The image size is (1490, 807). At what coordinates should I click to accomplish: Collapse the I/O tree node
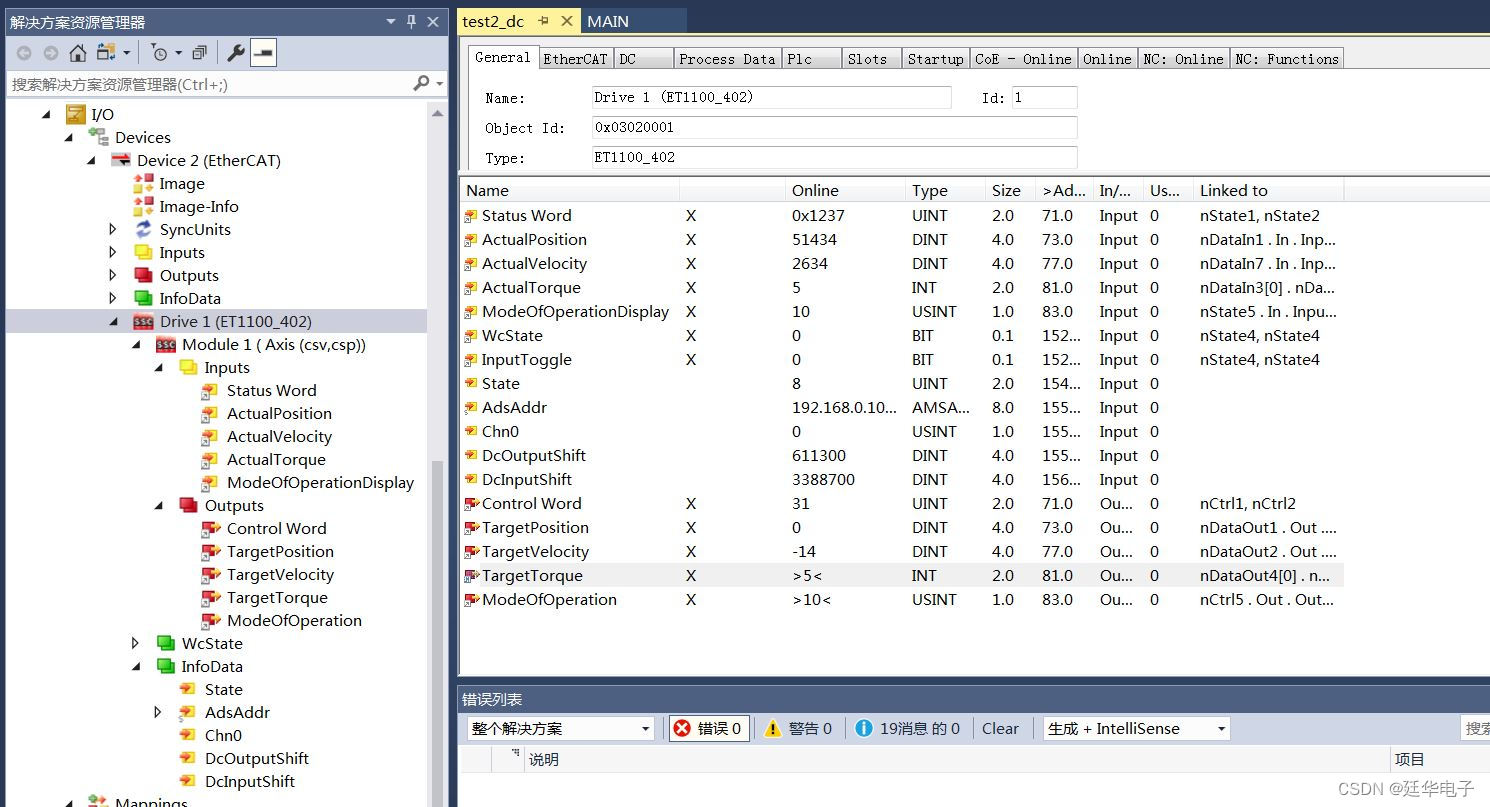pos(46,115)
